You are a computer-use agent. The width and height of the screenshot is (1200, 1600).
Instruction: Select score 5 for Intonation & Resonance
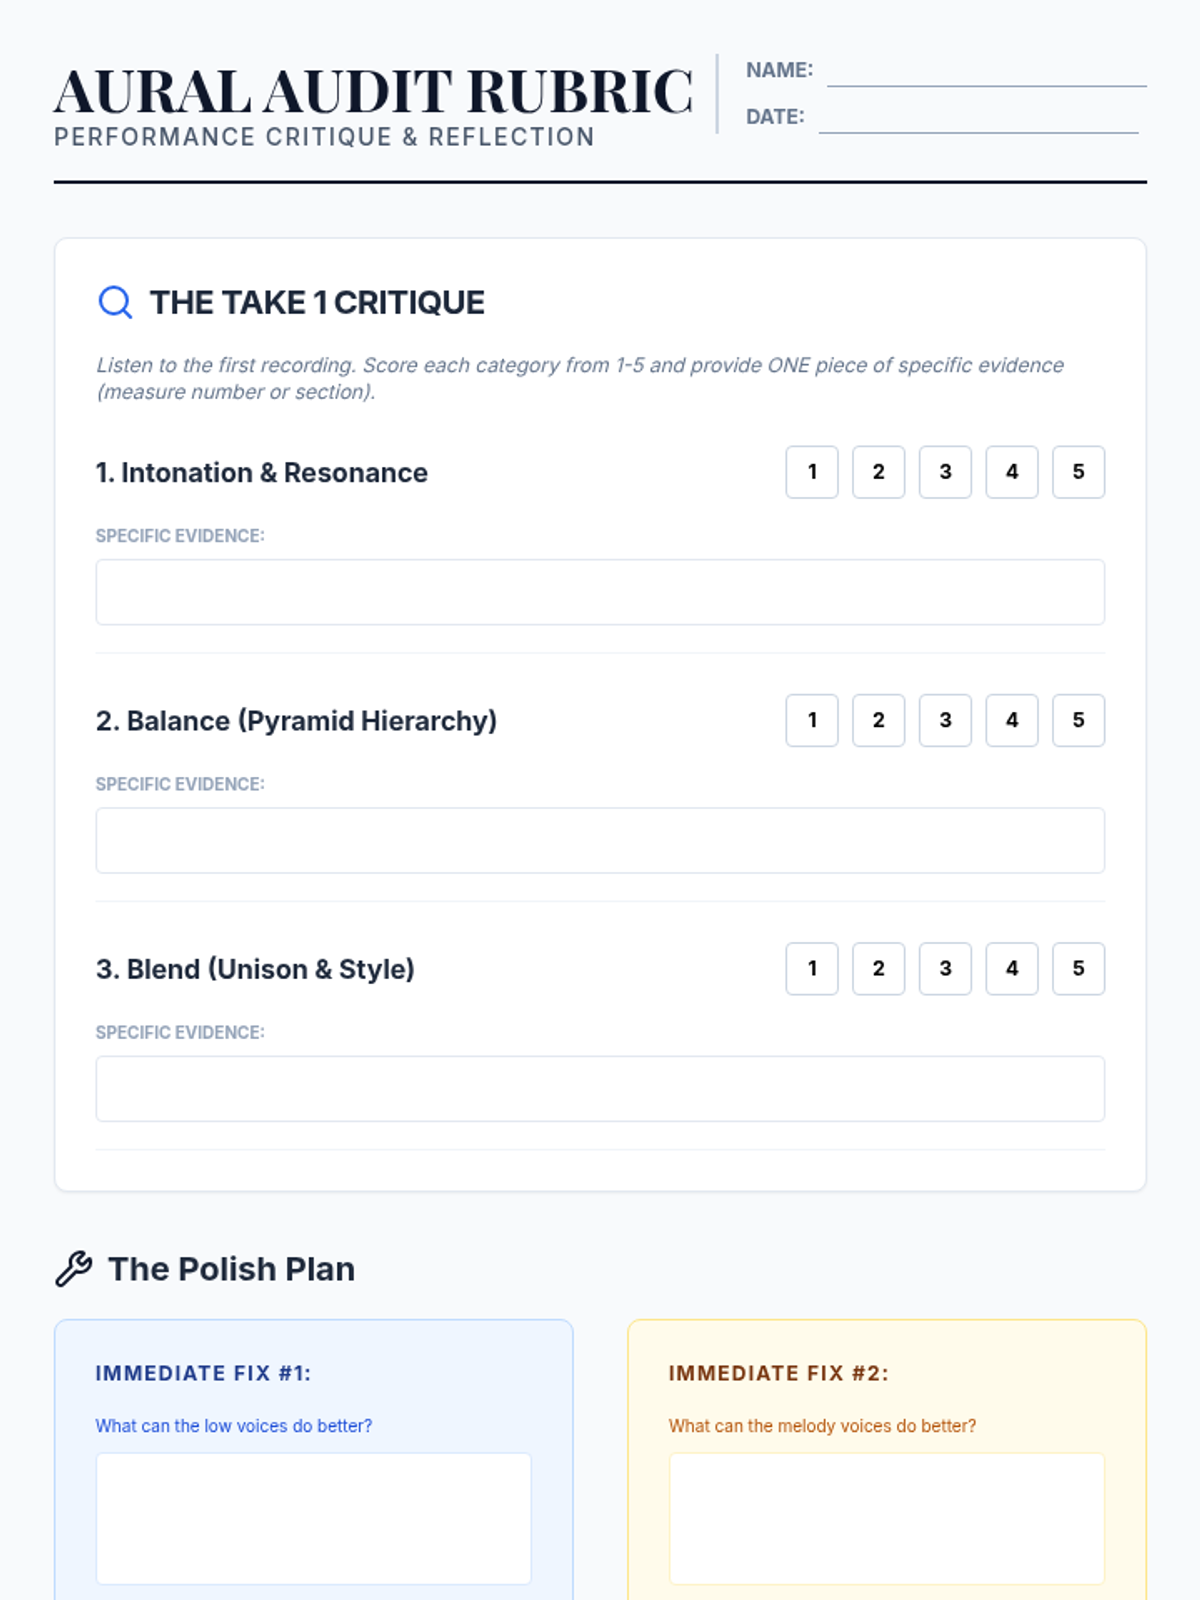pyautogui.click(x=1078, y=472)
